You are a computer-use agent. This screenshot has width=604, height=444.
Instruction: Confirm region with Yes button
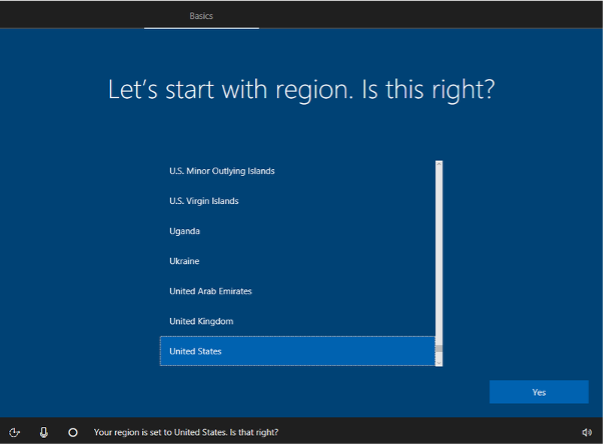(539, 392)
